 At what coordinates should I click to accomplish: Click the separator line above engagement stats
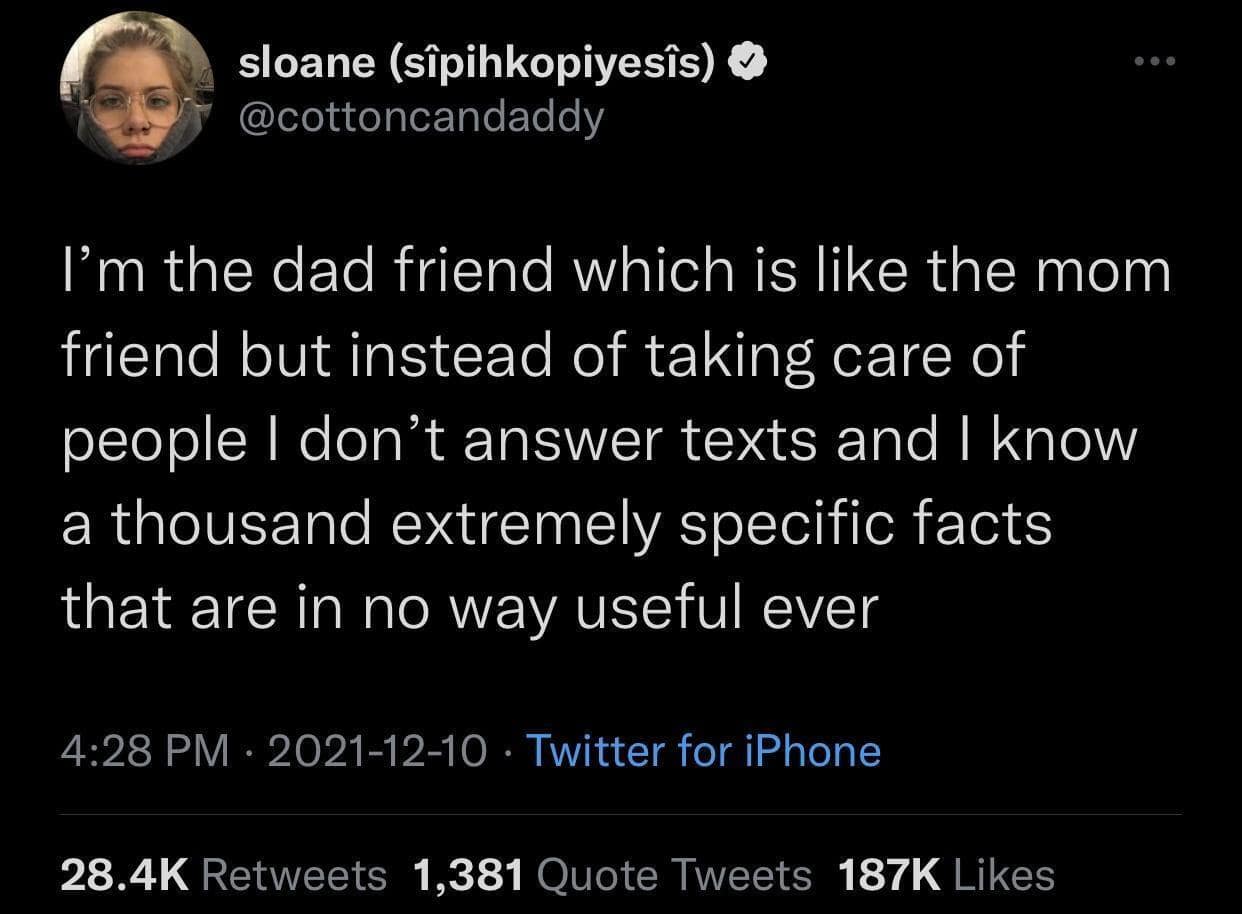click(621, 814)
